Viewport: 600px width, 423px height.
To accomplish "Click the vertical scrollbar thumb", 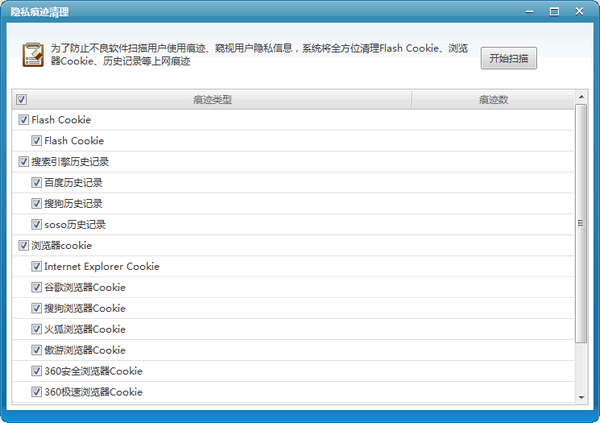I will [x=581, y=223].
